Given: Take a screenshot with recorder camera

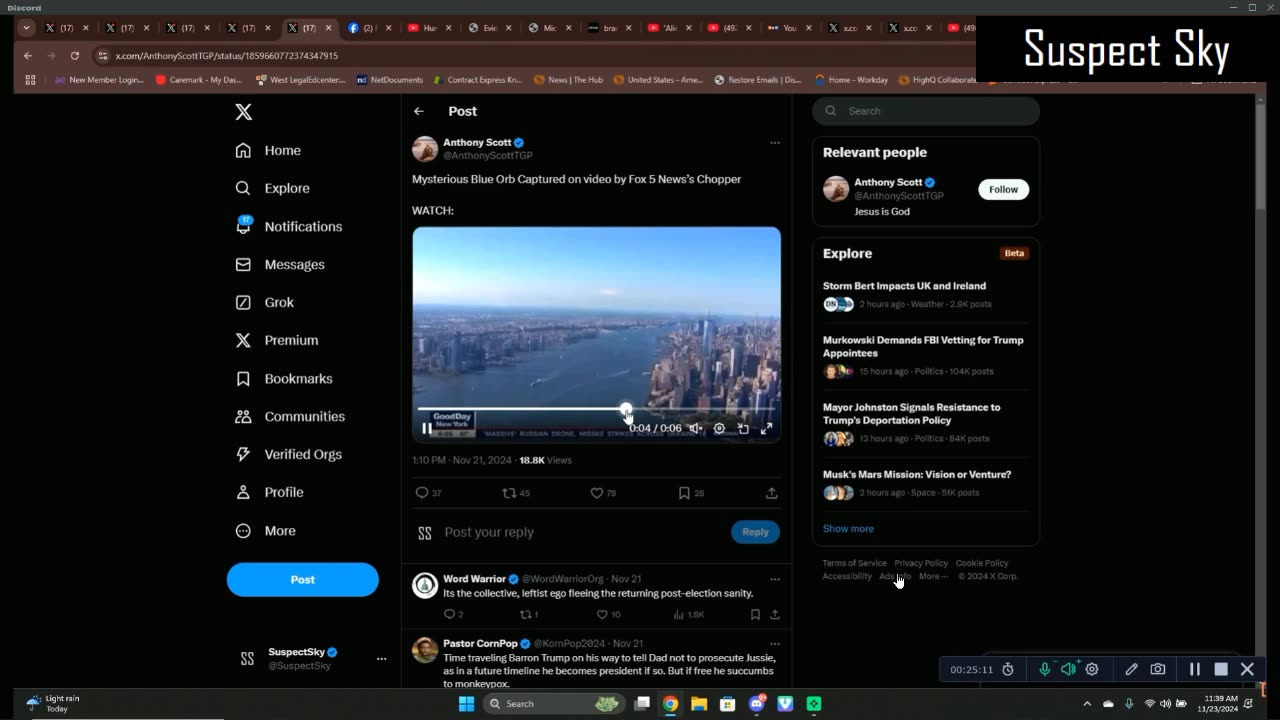Looking at the screenshot, I should [1158, 669].
